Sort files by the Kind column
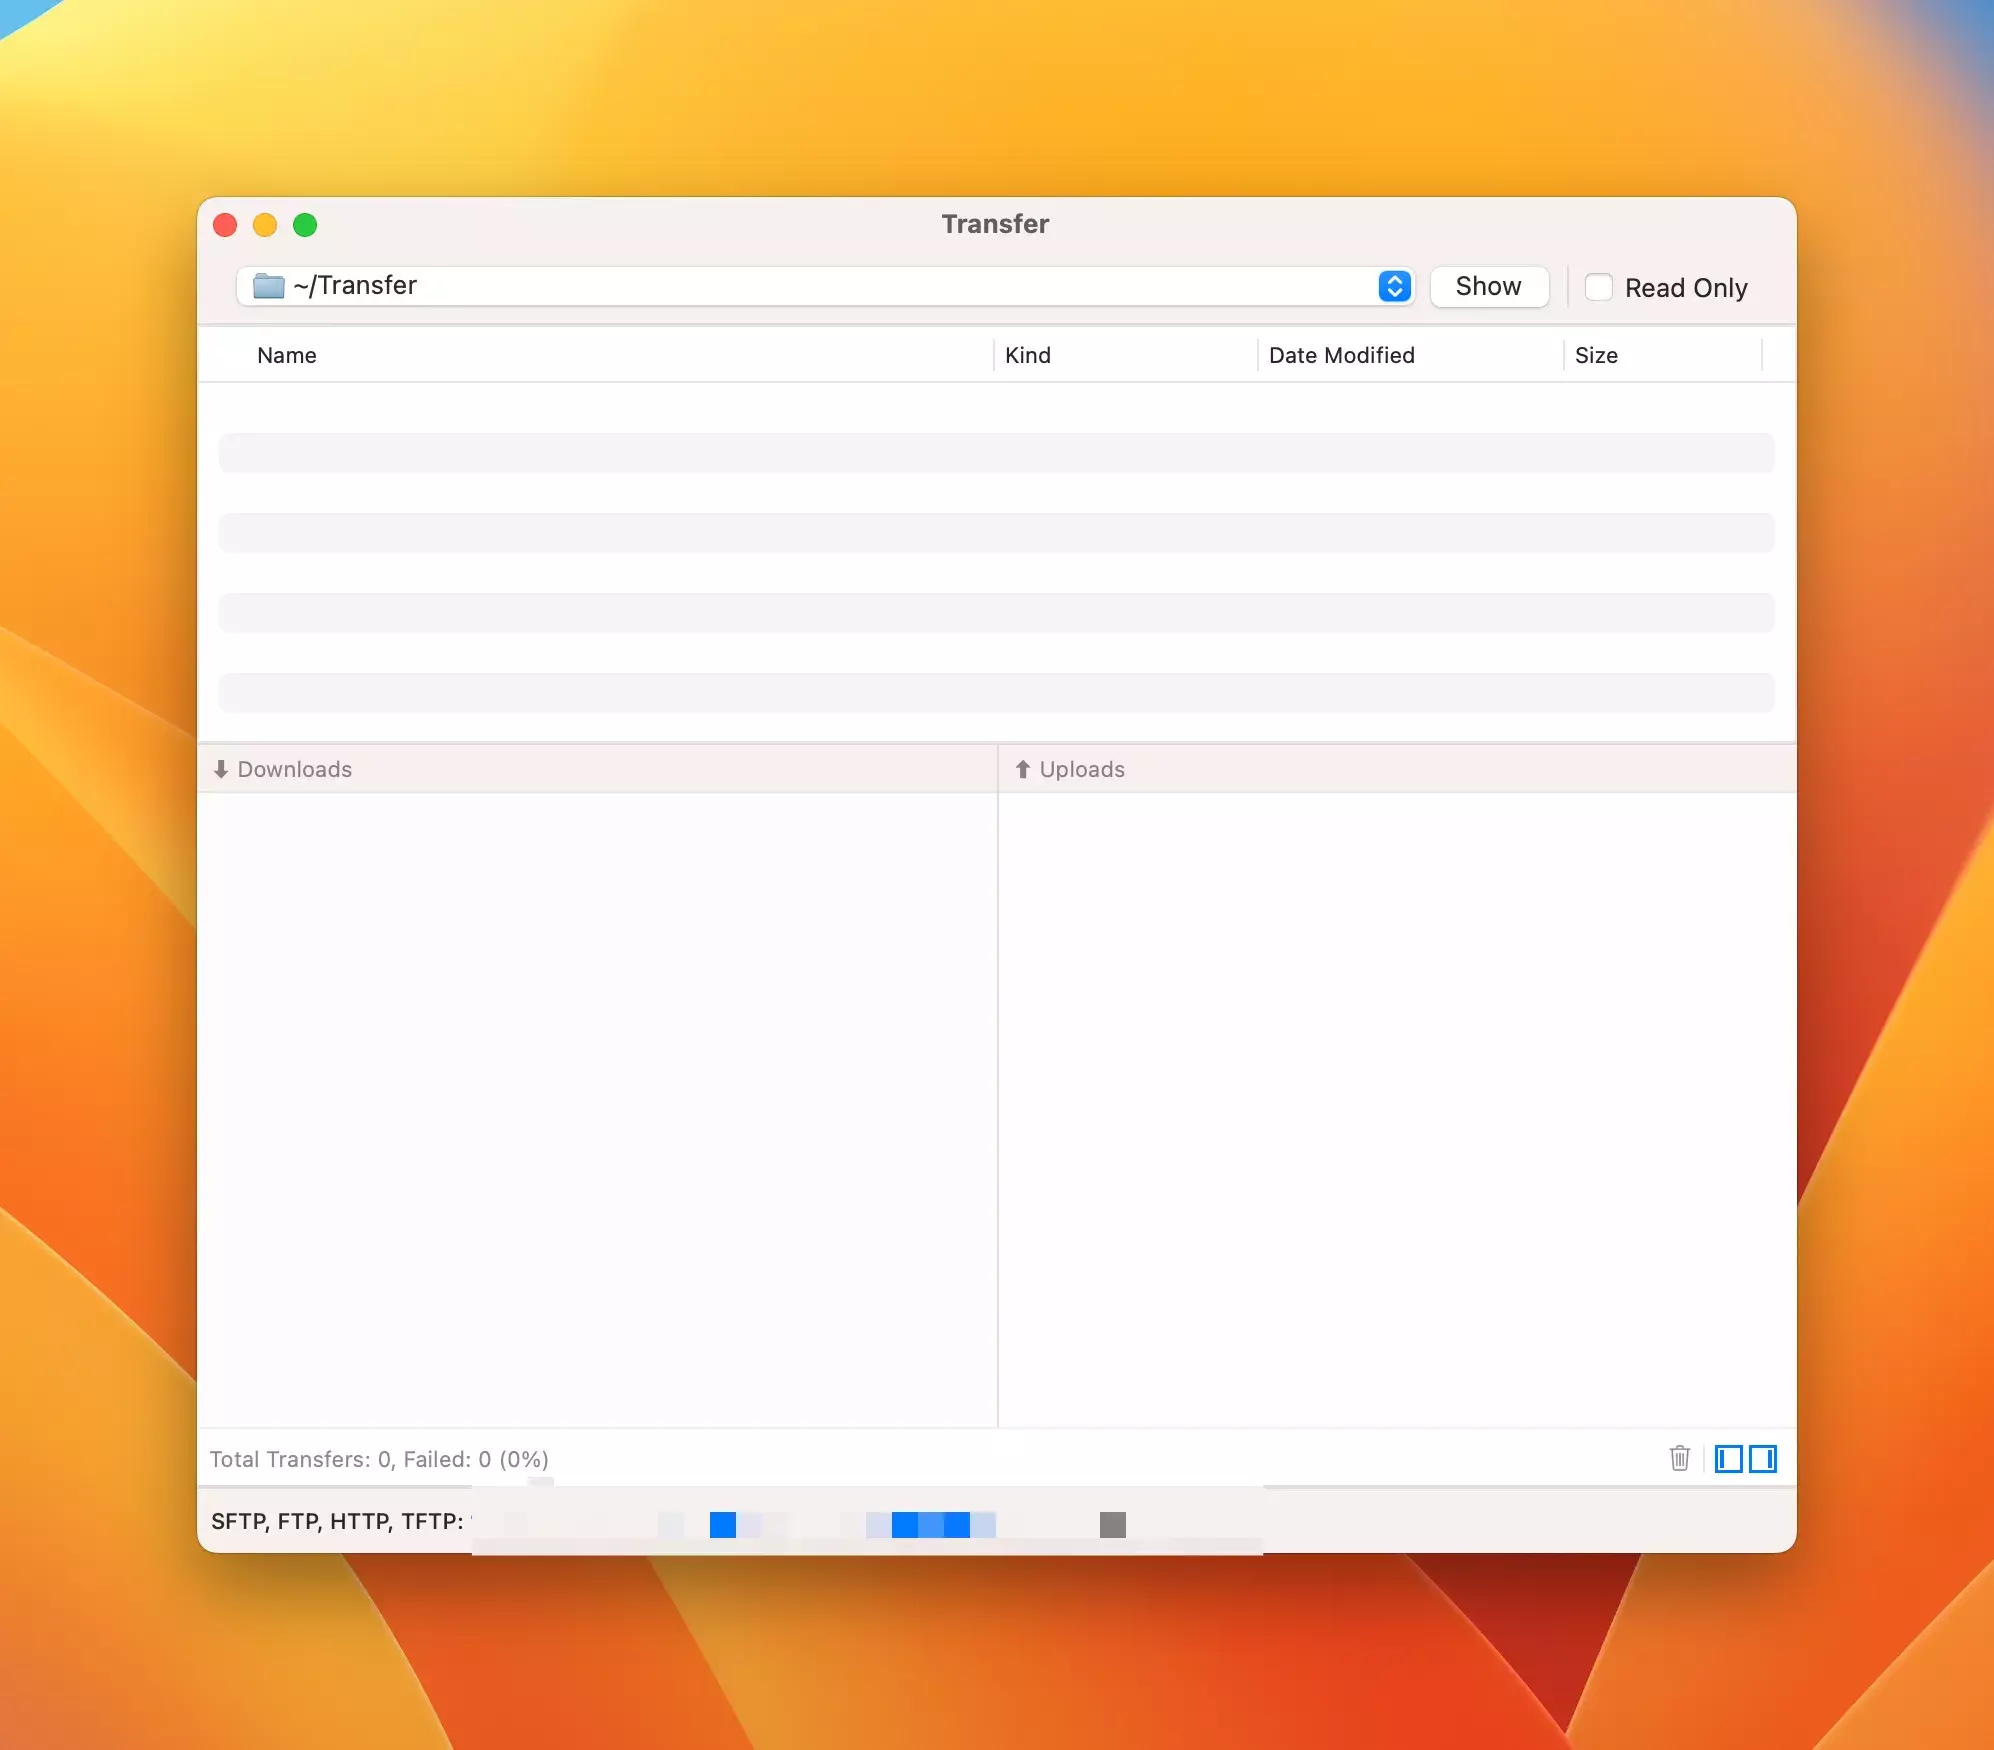Image resolution: width=1994 pixels, height=1750 pixels. coord(1028,355)
